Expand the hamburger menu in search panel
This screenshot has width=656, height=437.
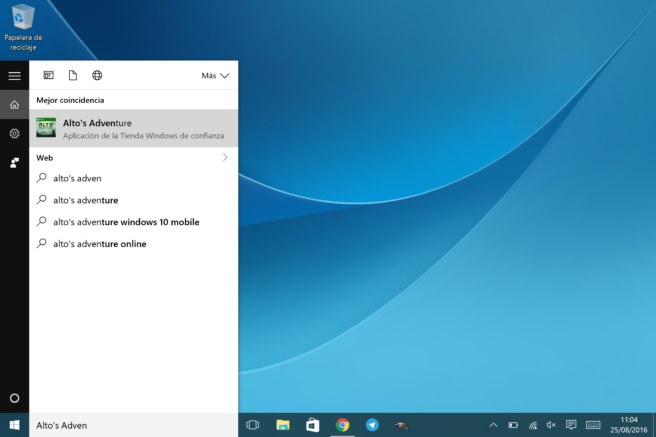[15, 76]
